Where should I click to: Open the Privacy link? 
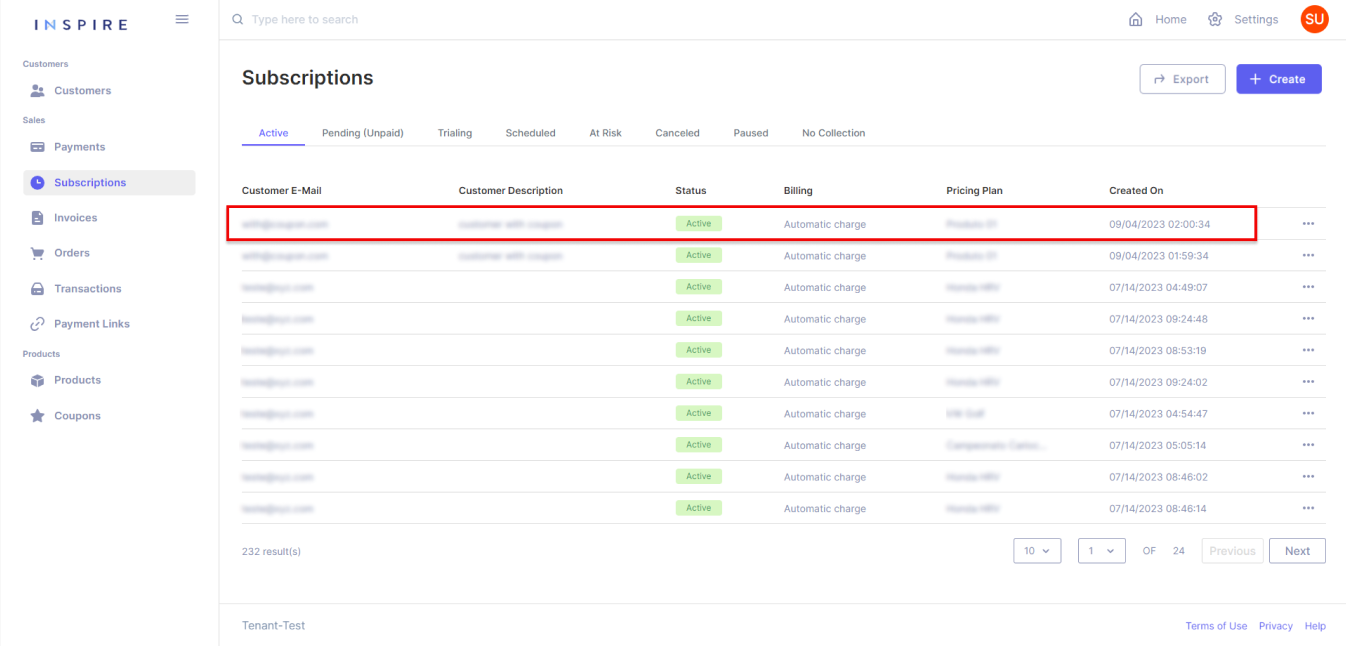point(1276,626)
